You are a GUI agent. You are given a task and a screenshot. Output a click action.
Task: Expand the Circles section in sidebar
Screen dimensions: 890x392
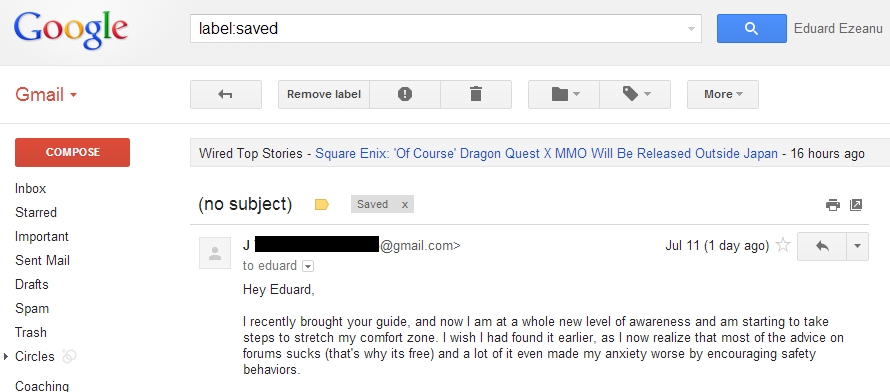[x=6, y=357]
